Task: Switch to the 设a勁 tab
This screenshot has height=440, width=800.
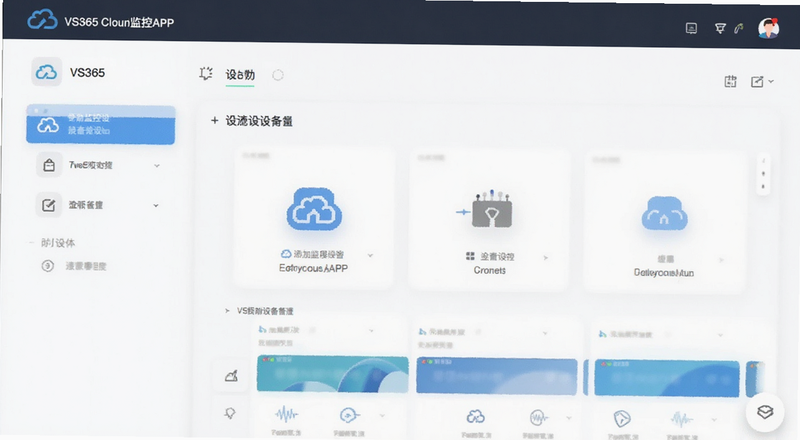Action: pos(240,75)
